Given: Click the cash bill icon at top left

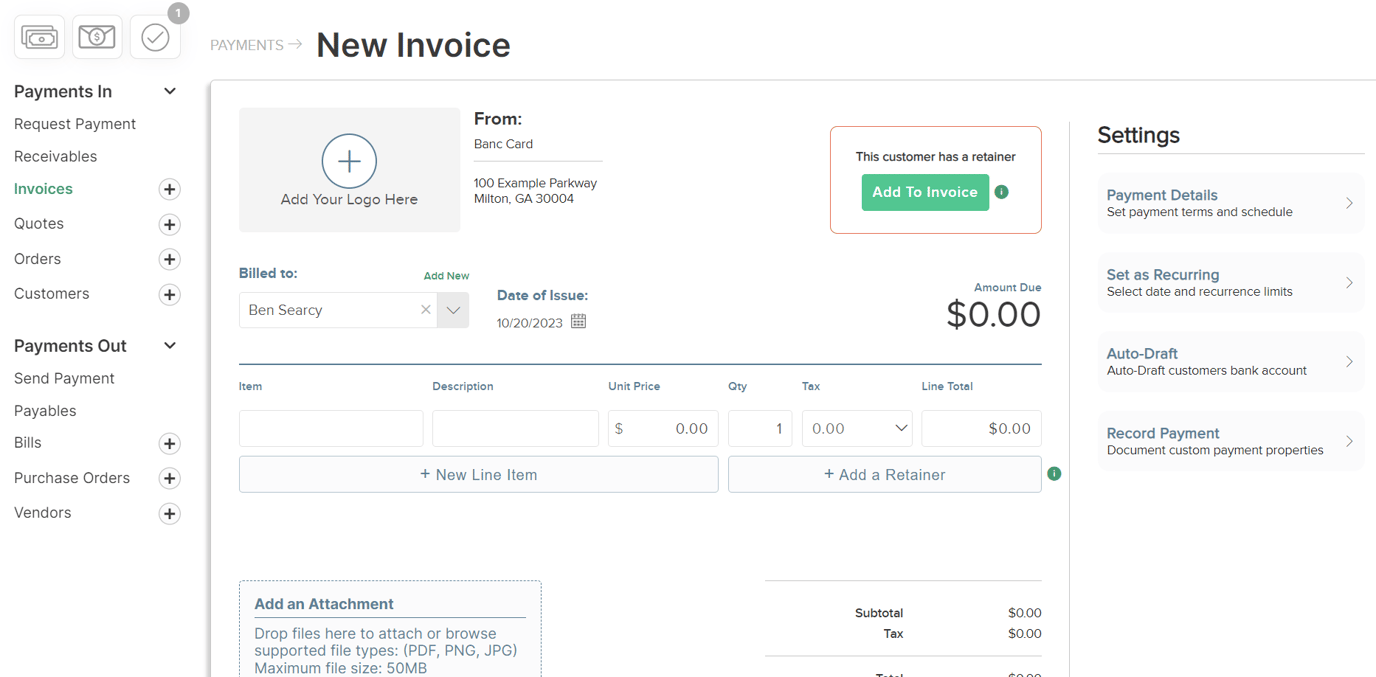Looking at the screenshot, I should (39, 38).
